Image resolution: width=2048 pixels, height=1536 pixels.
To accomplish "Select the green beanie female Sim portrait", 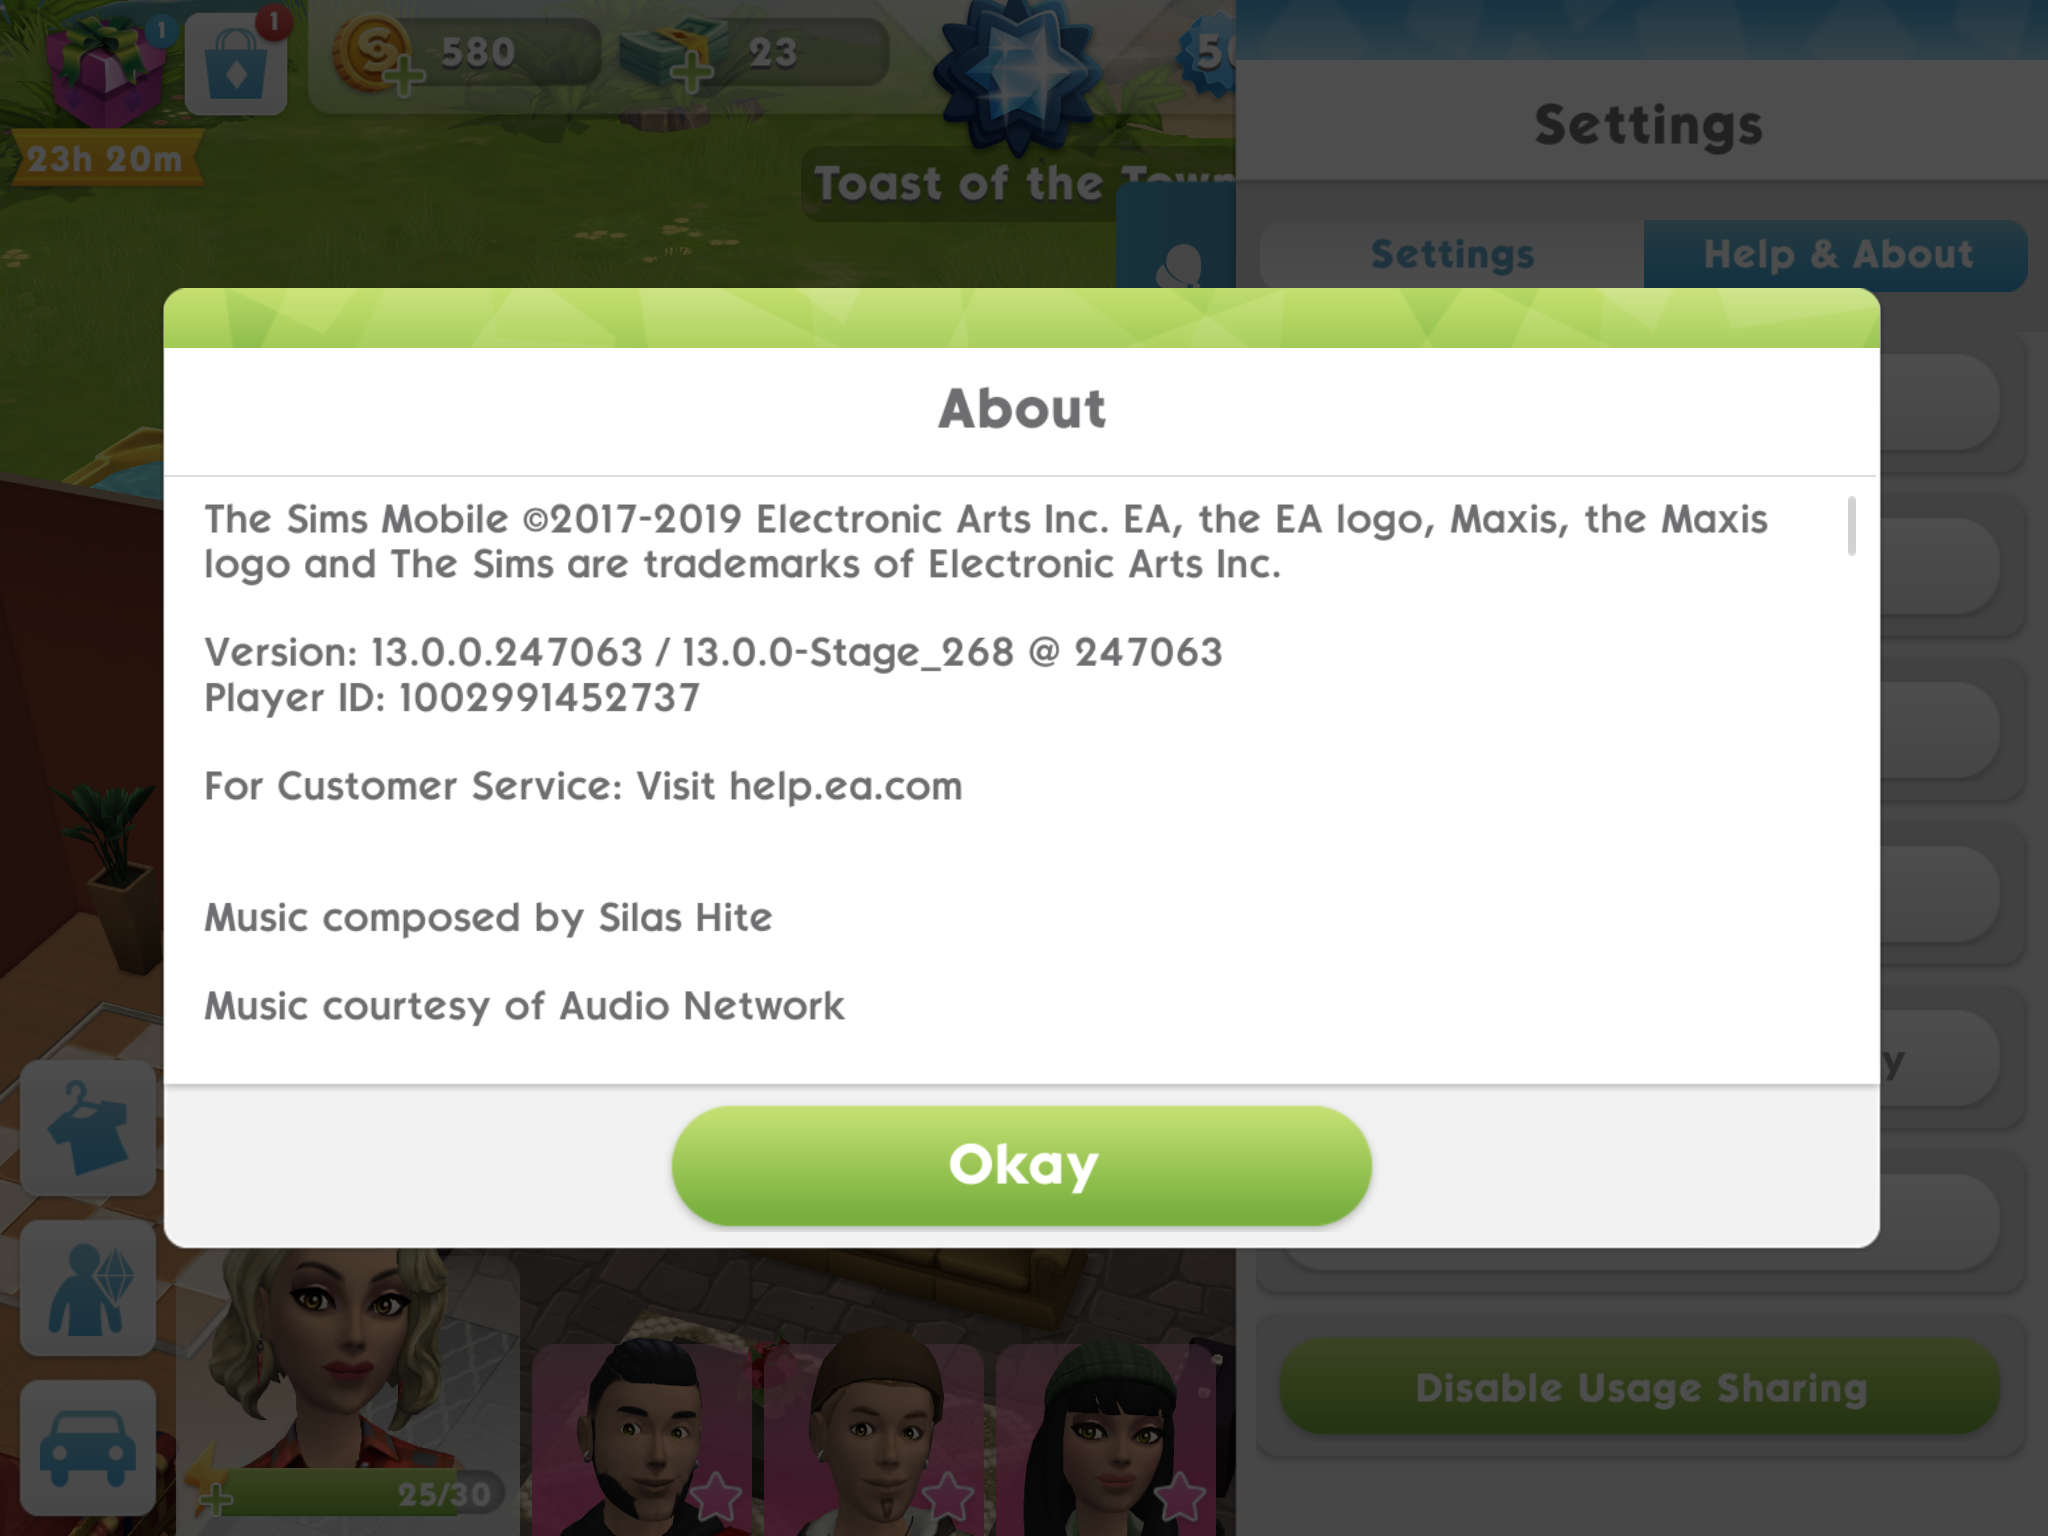I will tap(1108, 1438).
